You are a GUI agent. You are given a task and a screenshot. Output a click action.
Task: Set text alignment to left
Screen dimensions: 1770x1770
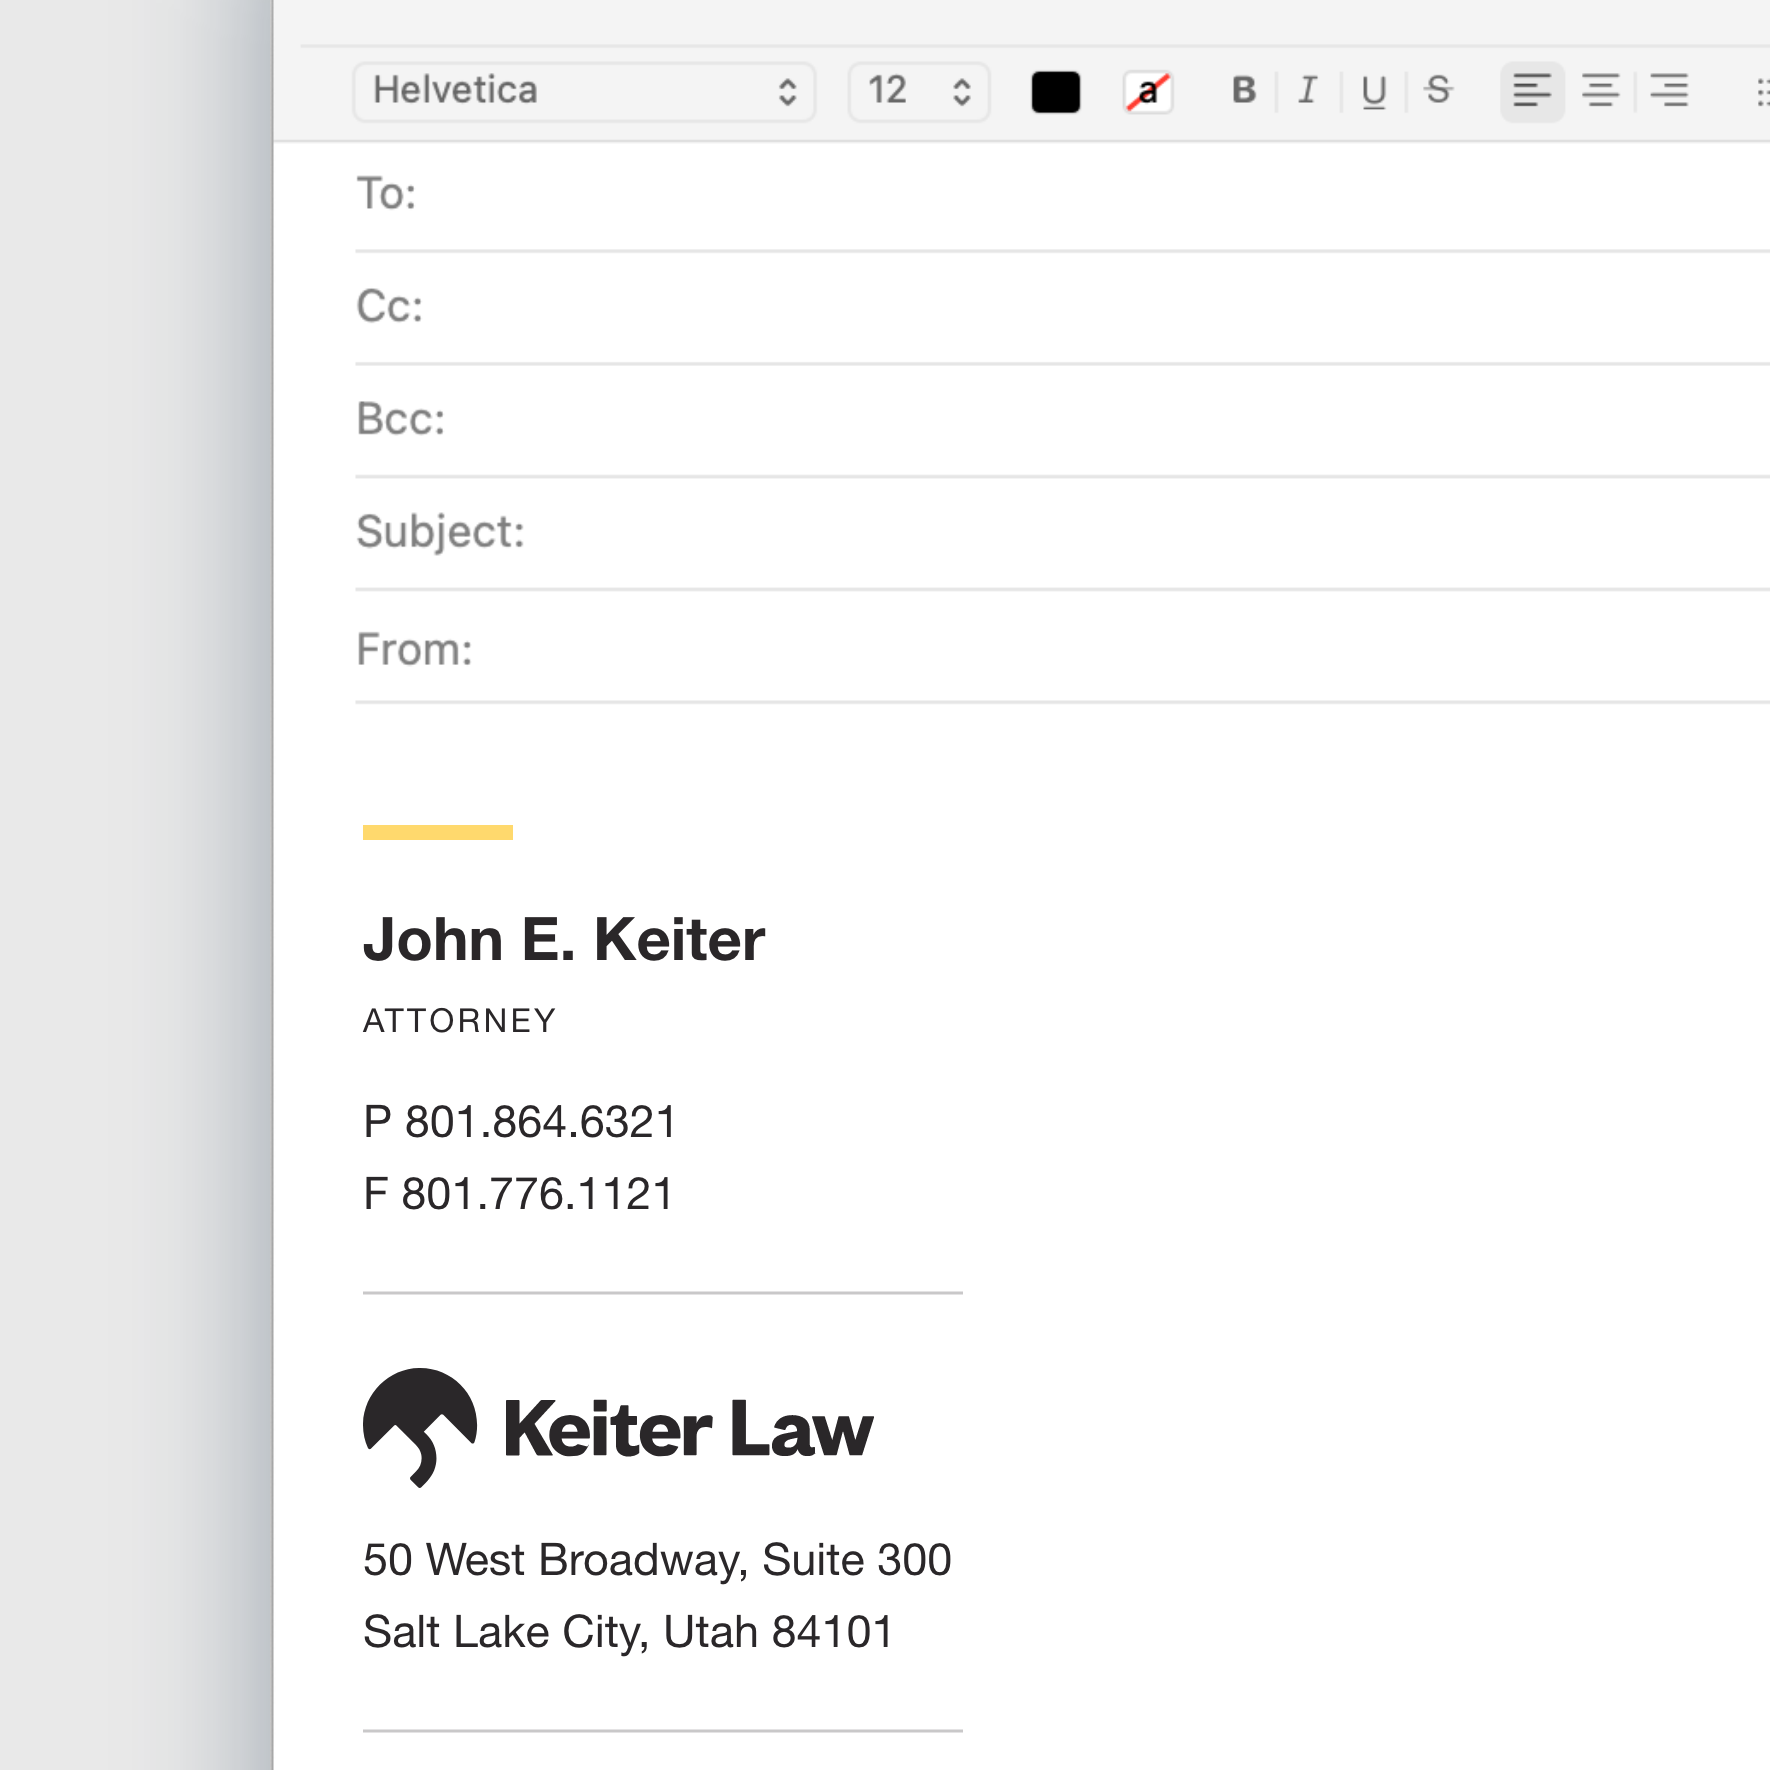1531,91
